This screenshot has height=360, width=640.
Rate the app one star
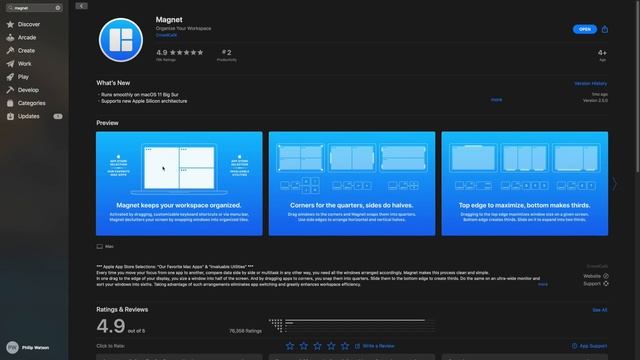click(x=290, y=346)
